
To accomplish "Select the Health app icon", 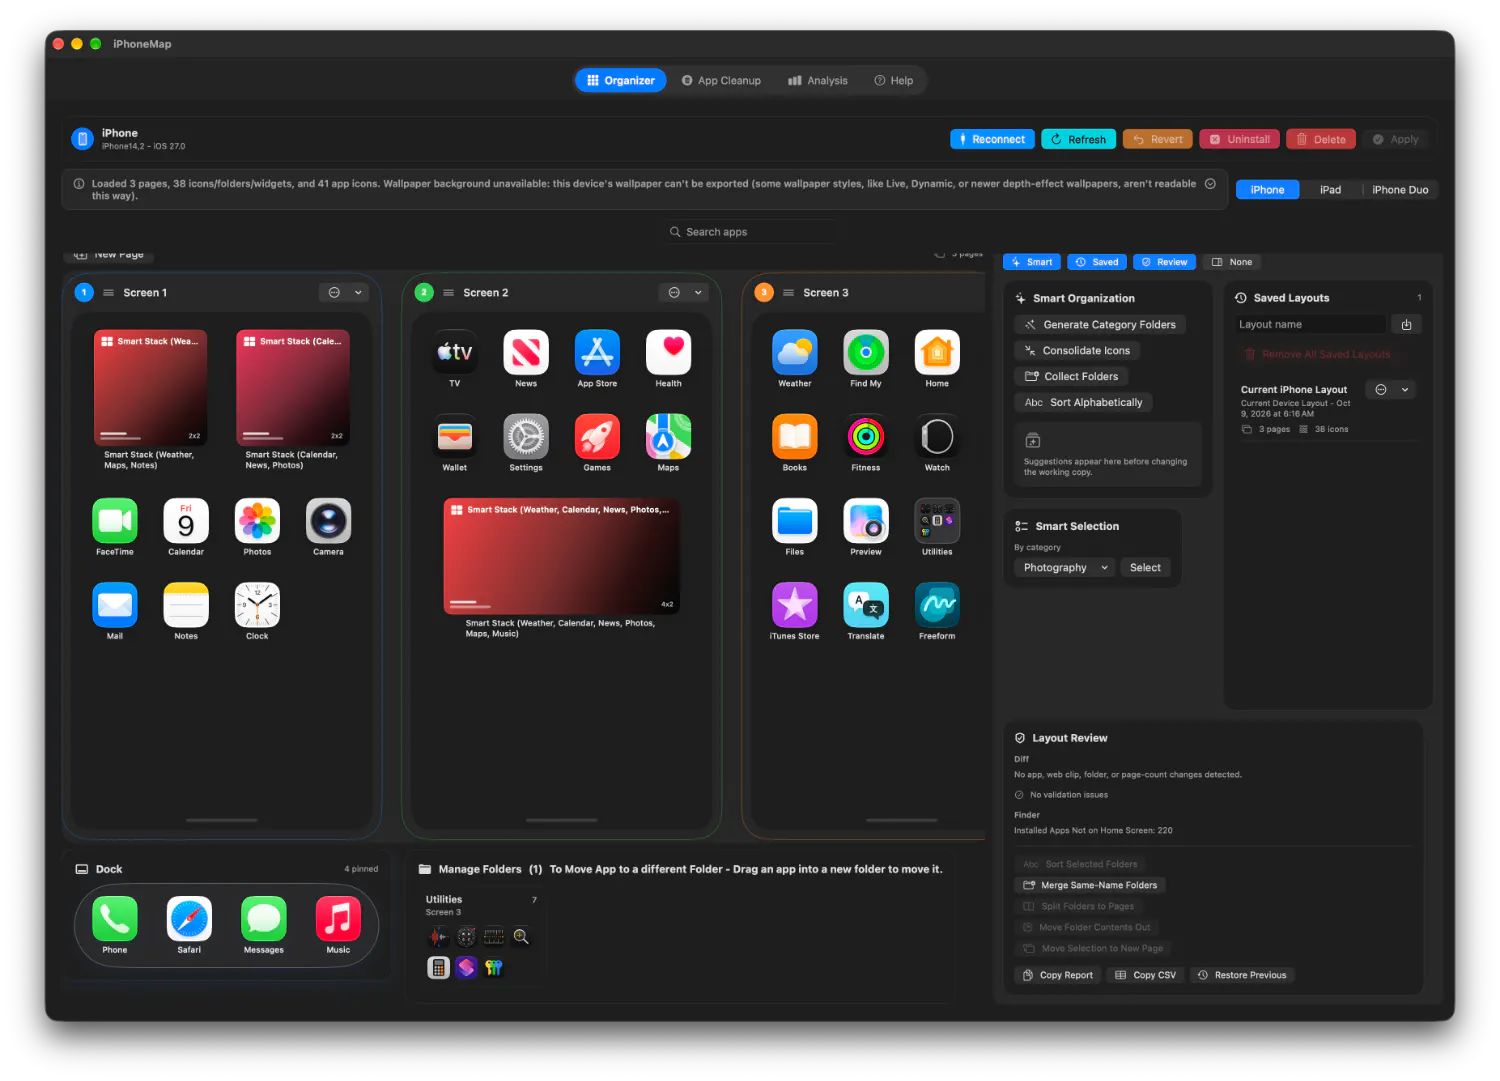I will pos(669,352).
